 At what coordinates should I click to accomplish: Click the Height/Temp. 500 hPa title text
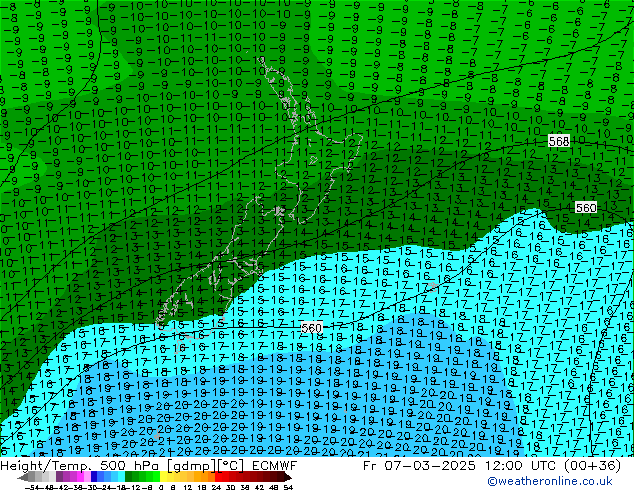[x=81, y=466]
